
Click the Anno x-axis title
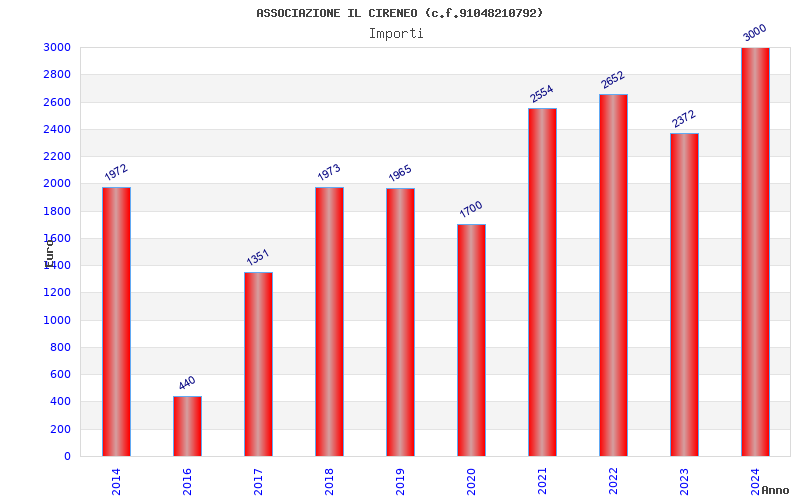(x=775, y=490)
